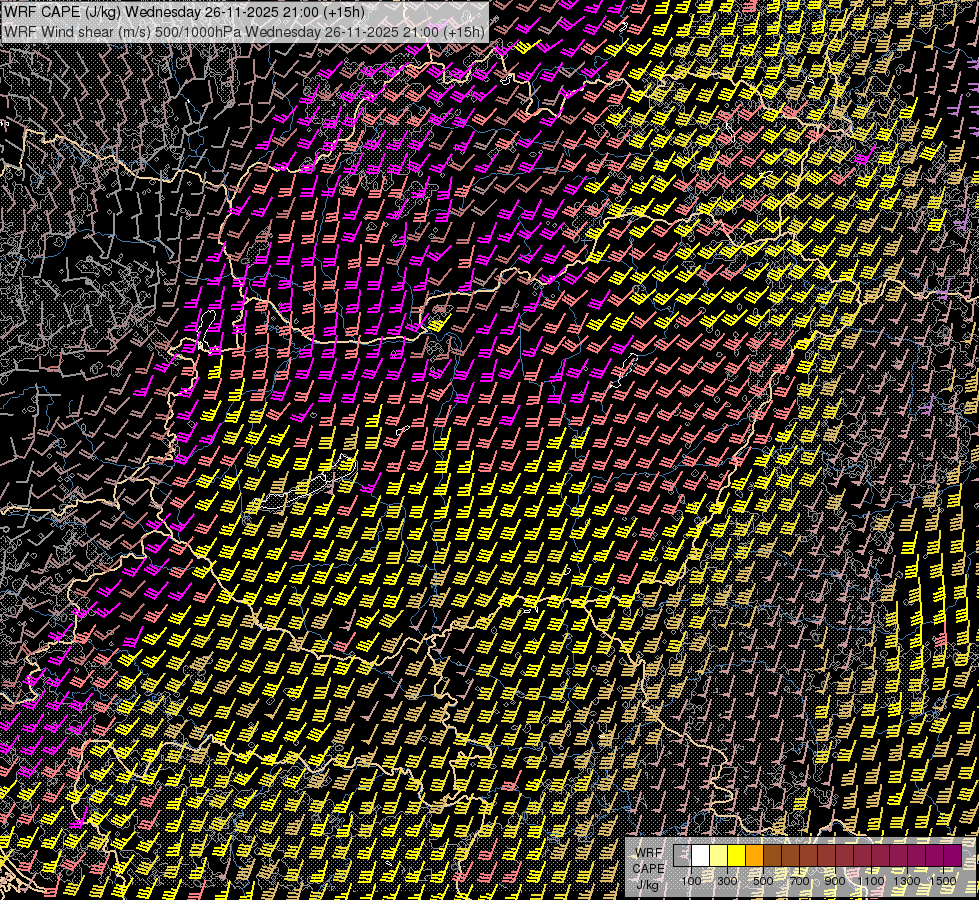Viewport: 979px width, 900px height.
Task: Click the 1100 legend label
Action: pyautogui.click(x=871, y=881)
